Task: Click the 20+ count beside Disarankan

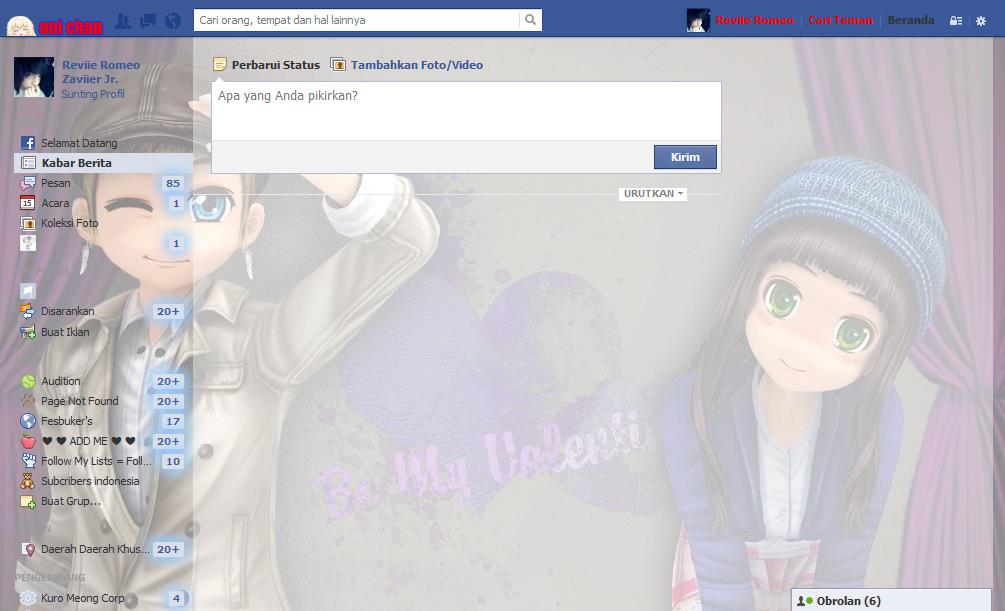Action: click(x=168, y=312)
